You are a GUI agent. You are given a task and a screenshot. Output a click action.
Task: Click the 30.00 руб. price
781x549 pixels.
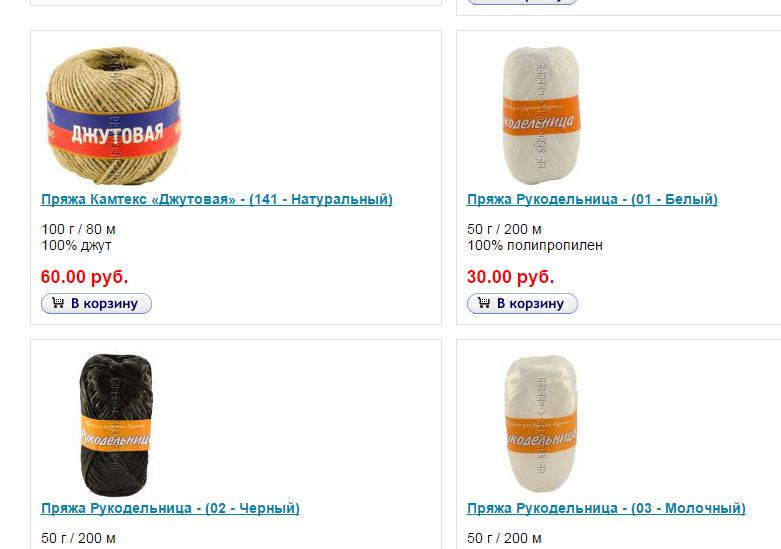(511, 276)
